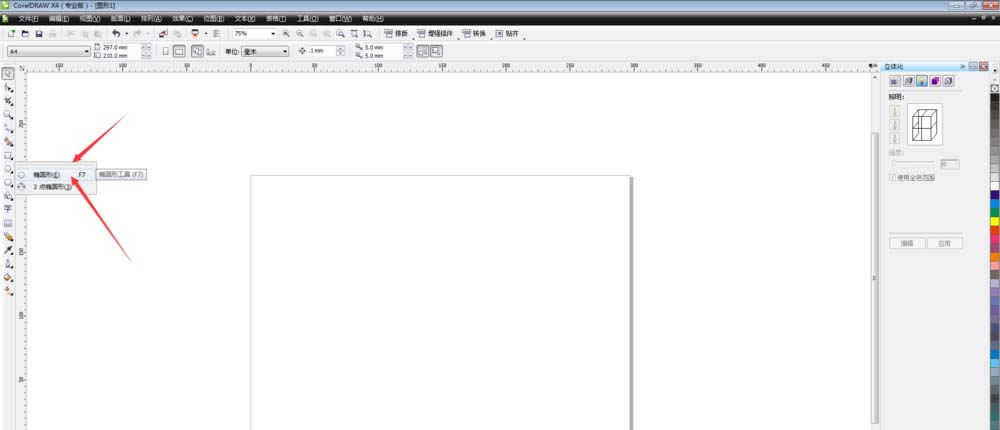1000x430 pixels.
Task: Open the extrude lighting tab with bulb icon
Action: pos(921,80)
